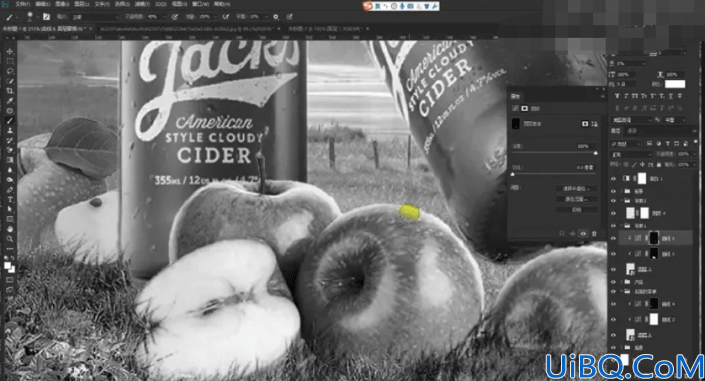Select the Path Selection tool
705x381 pixels.
click(9, 210)
